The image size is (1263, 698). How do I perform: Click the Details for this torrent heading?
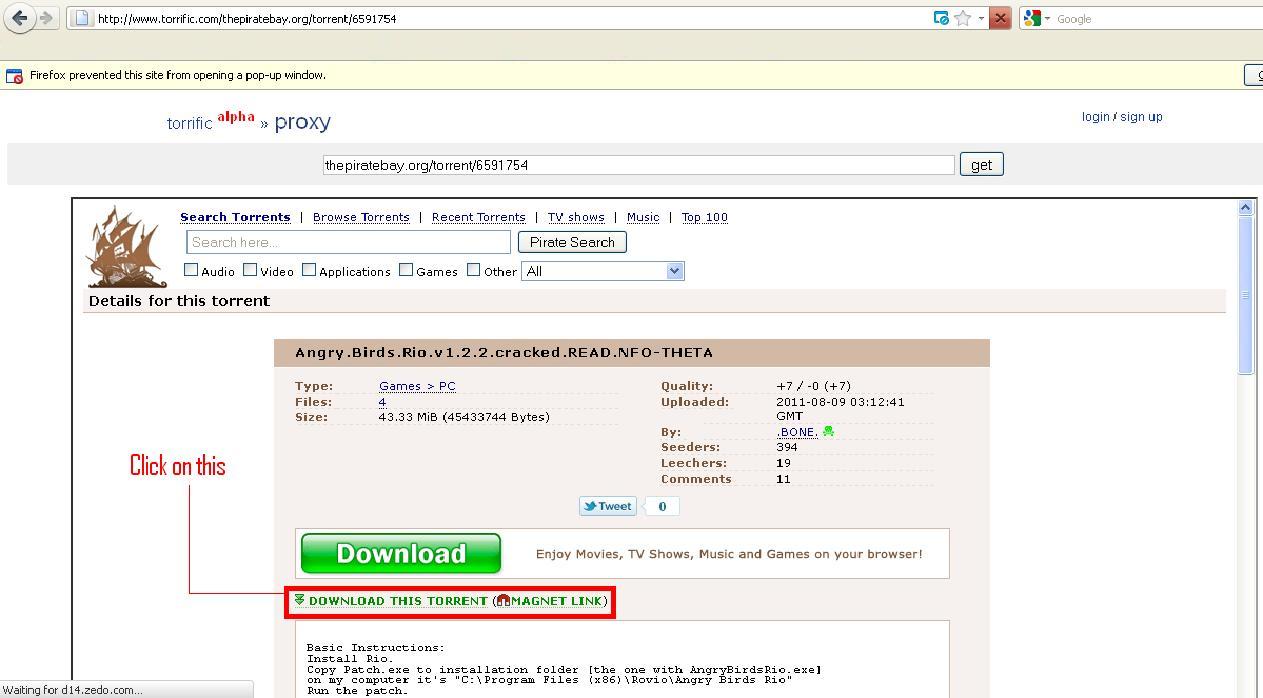[179, 301]
